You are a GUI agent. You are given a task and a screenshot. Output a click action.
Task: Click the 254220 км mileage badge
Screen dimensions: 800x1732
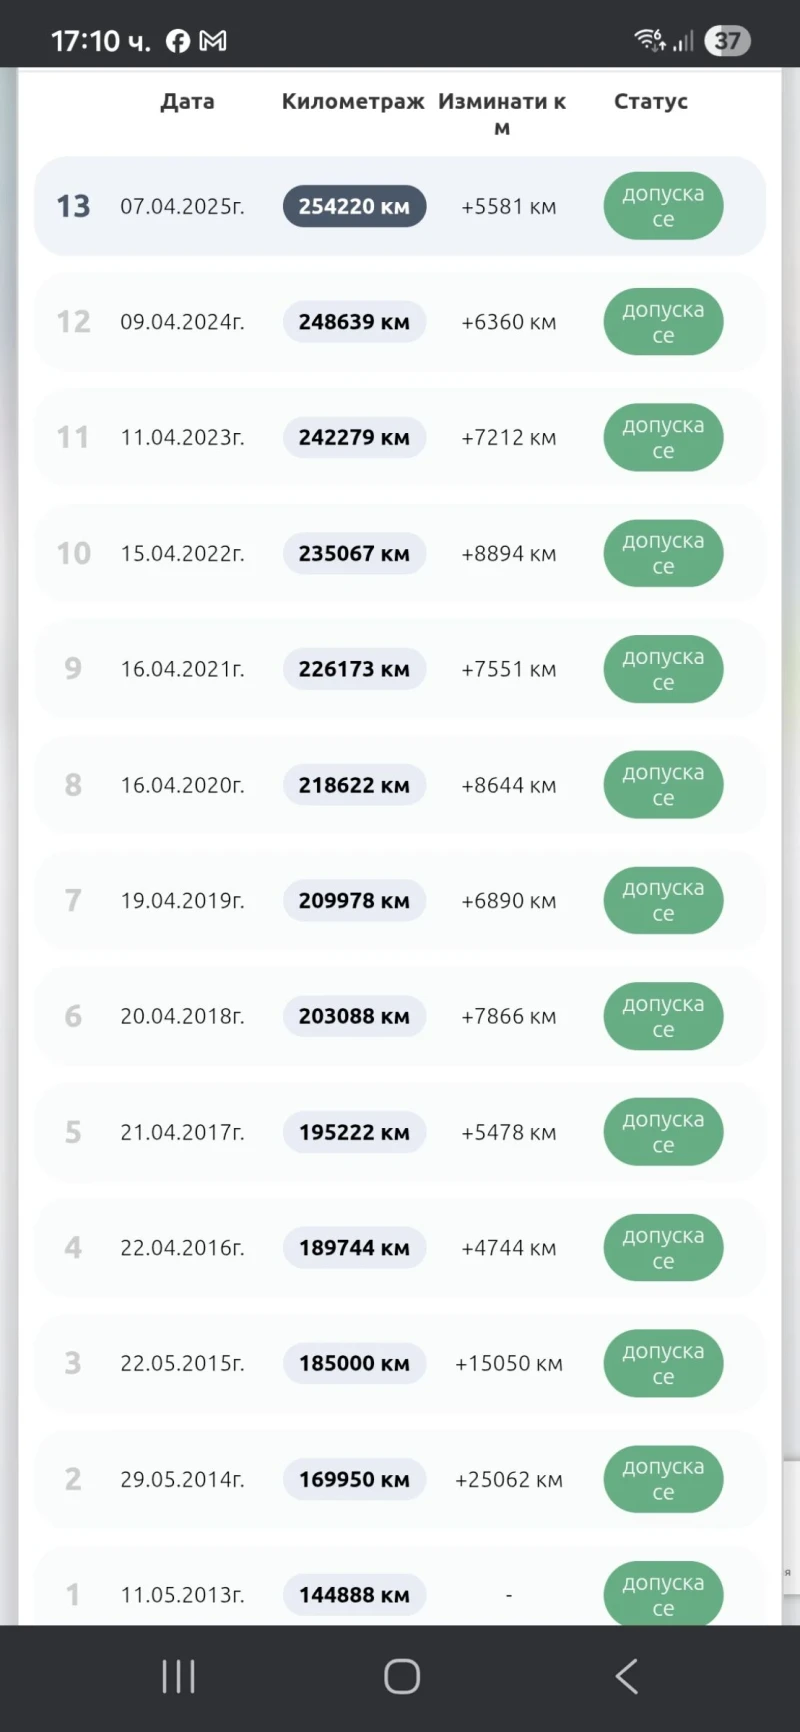click(354, 206)
